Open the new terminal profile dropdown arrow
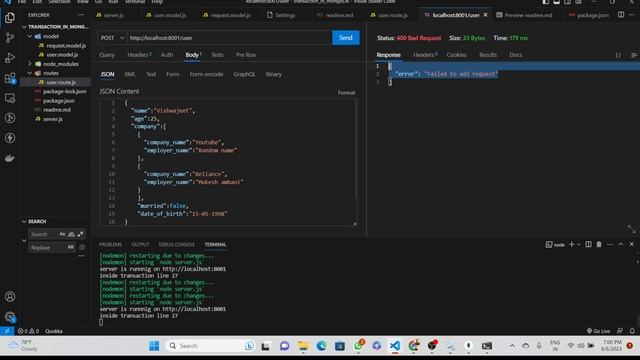 click(578, 244)
